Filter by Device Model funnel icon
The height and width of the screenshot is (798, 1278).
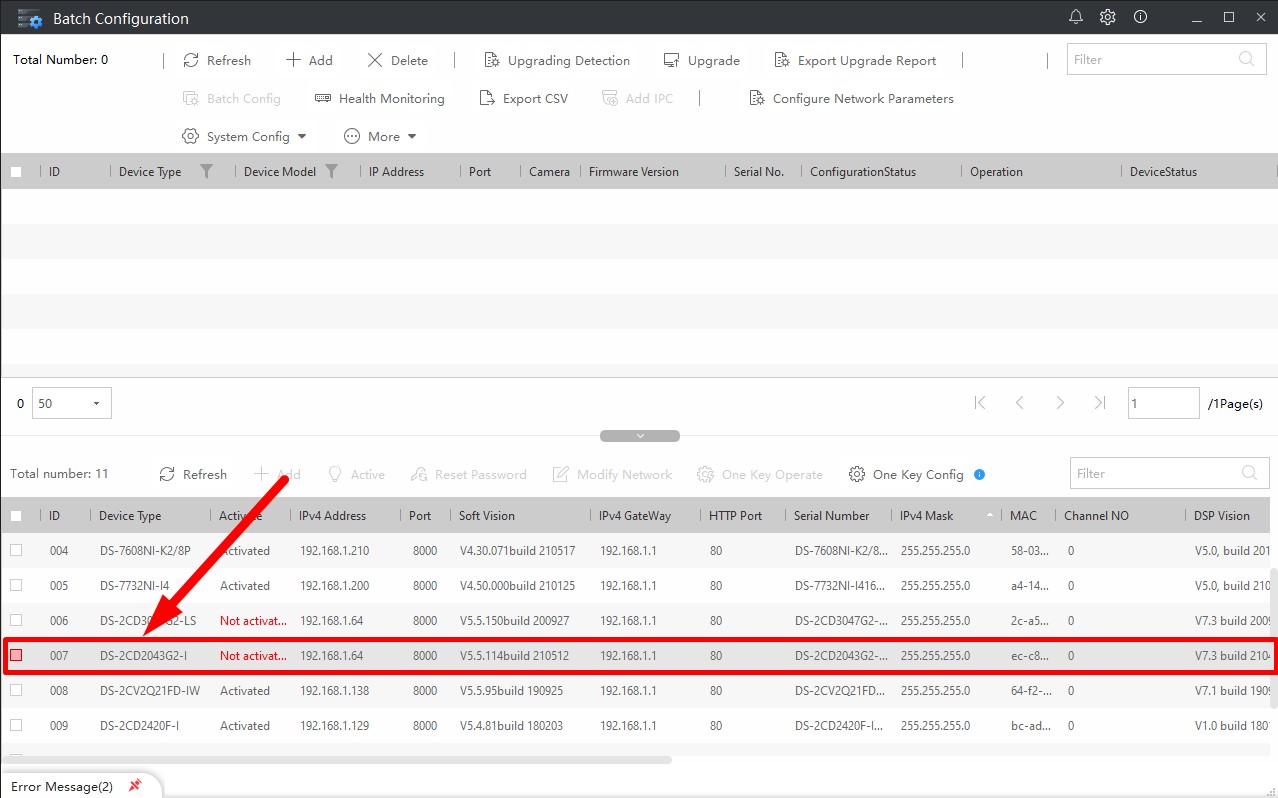coord(332,171)
